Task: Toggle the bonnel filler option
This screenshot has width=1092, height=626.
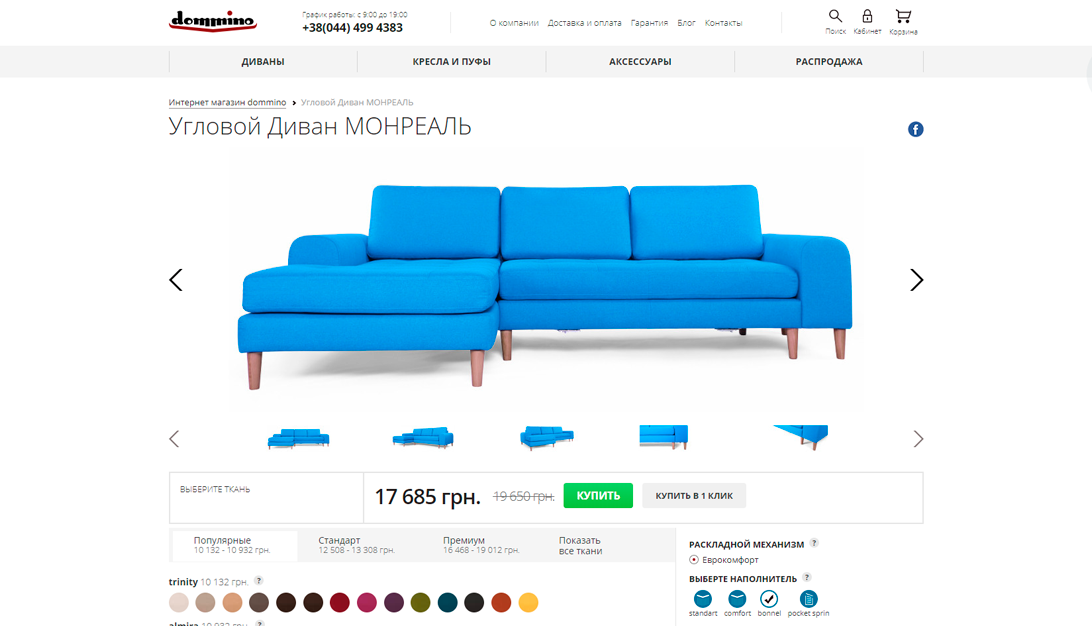Action: click(x=769, y=599)
